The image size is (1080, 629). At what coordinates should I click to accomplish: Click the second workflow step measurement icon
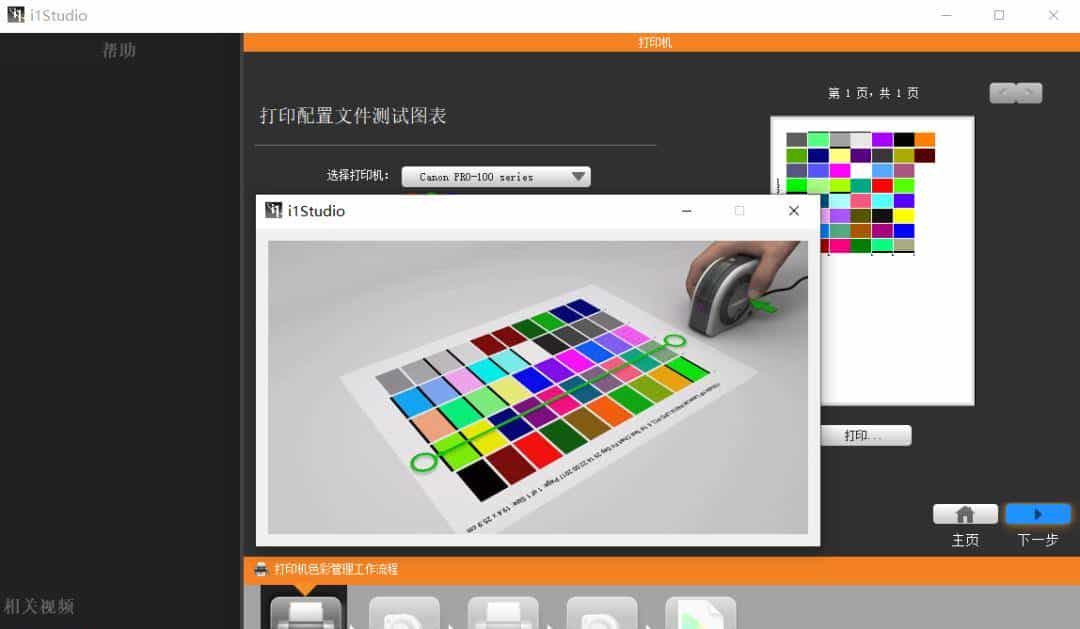404,613
